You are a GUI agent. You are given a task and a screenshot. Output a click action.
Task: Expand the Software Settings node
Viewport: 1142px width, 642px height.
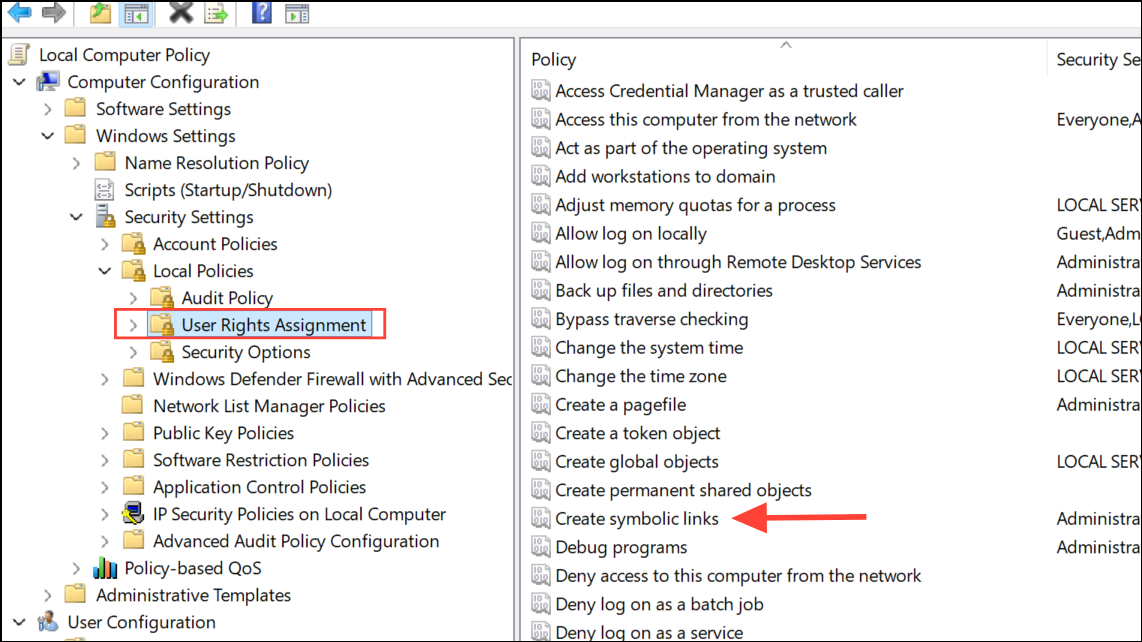(x=48, y=109)
